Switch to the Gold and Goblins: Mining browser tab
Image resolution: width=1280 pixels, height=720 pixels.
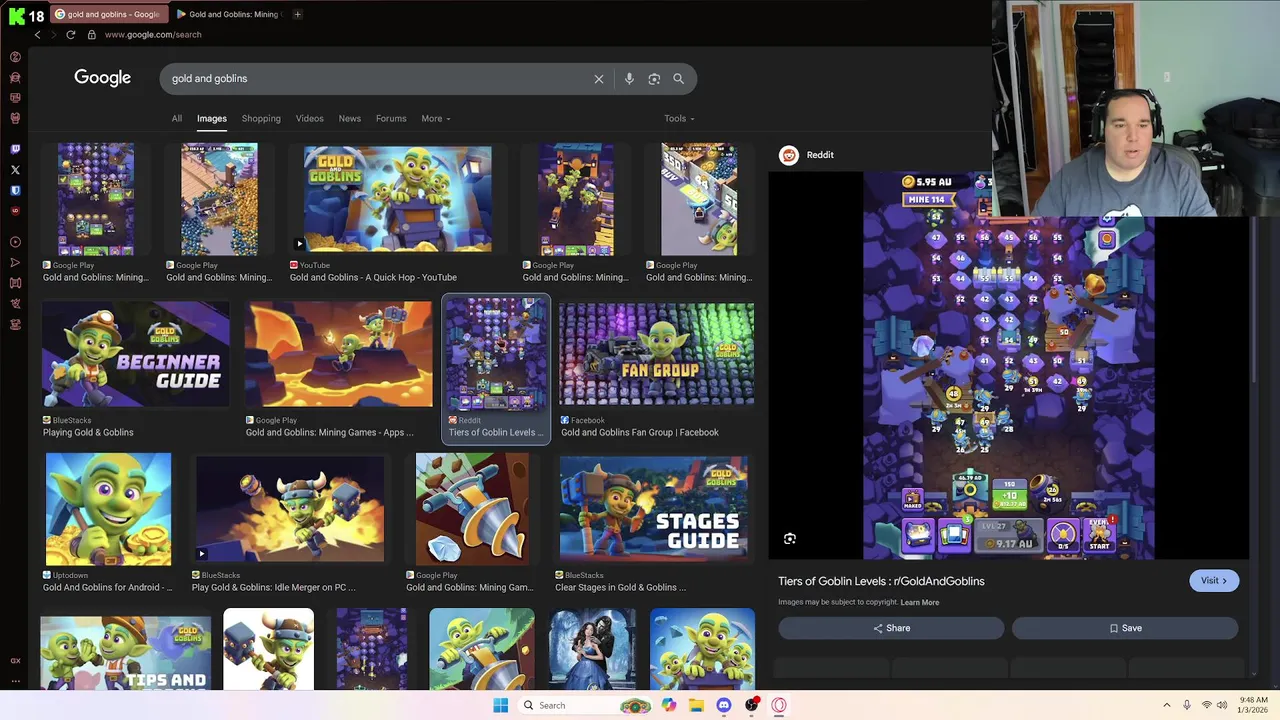tap(229, 14)
